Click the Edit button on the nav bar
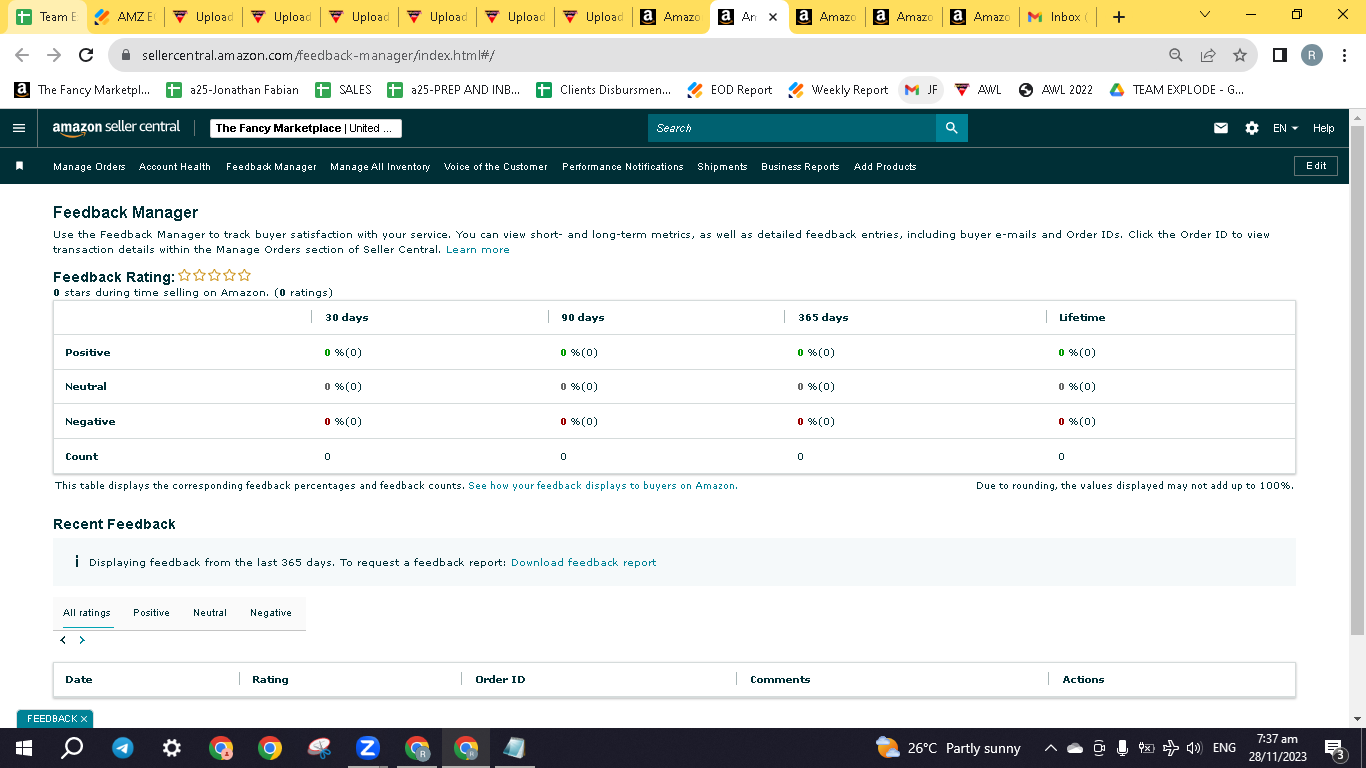The height and width of the screenshot is (768, 1366). (1316, 166)
